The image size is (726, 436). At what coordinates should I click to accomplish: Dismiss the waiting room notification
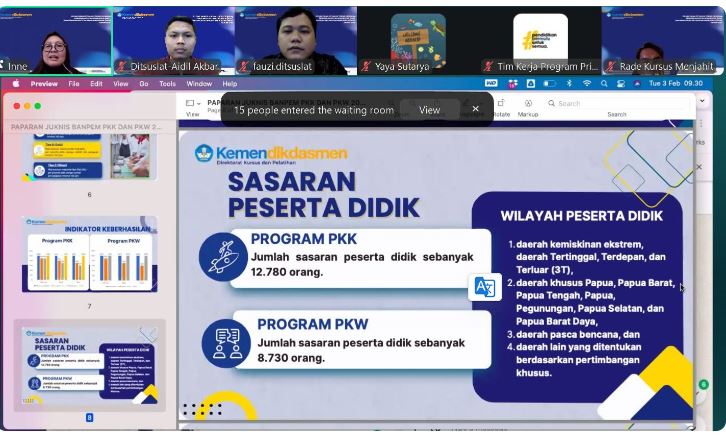click(x=475, y=109)
